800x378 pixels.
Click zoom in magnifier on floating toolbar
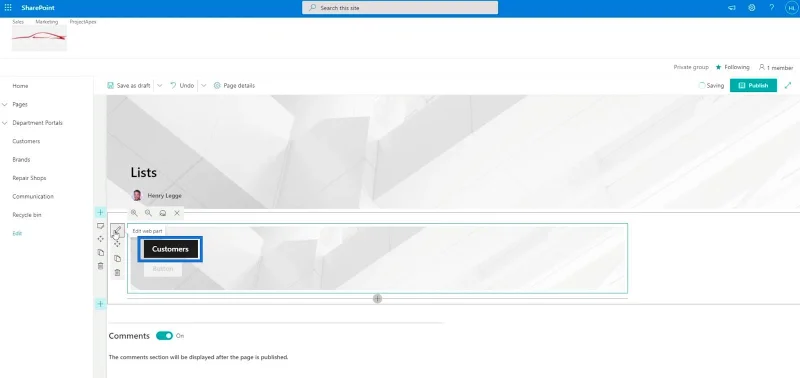click(x=134, y=213)
